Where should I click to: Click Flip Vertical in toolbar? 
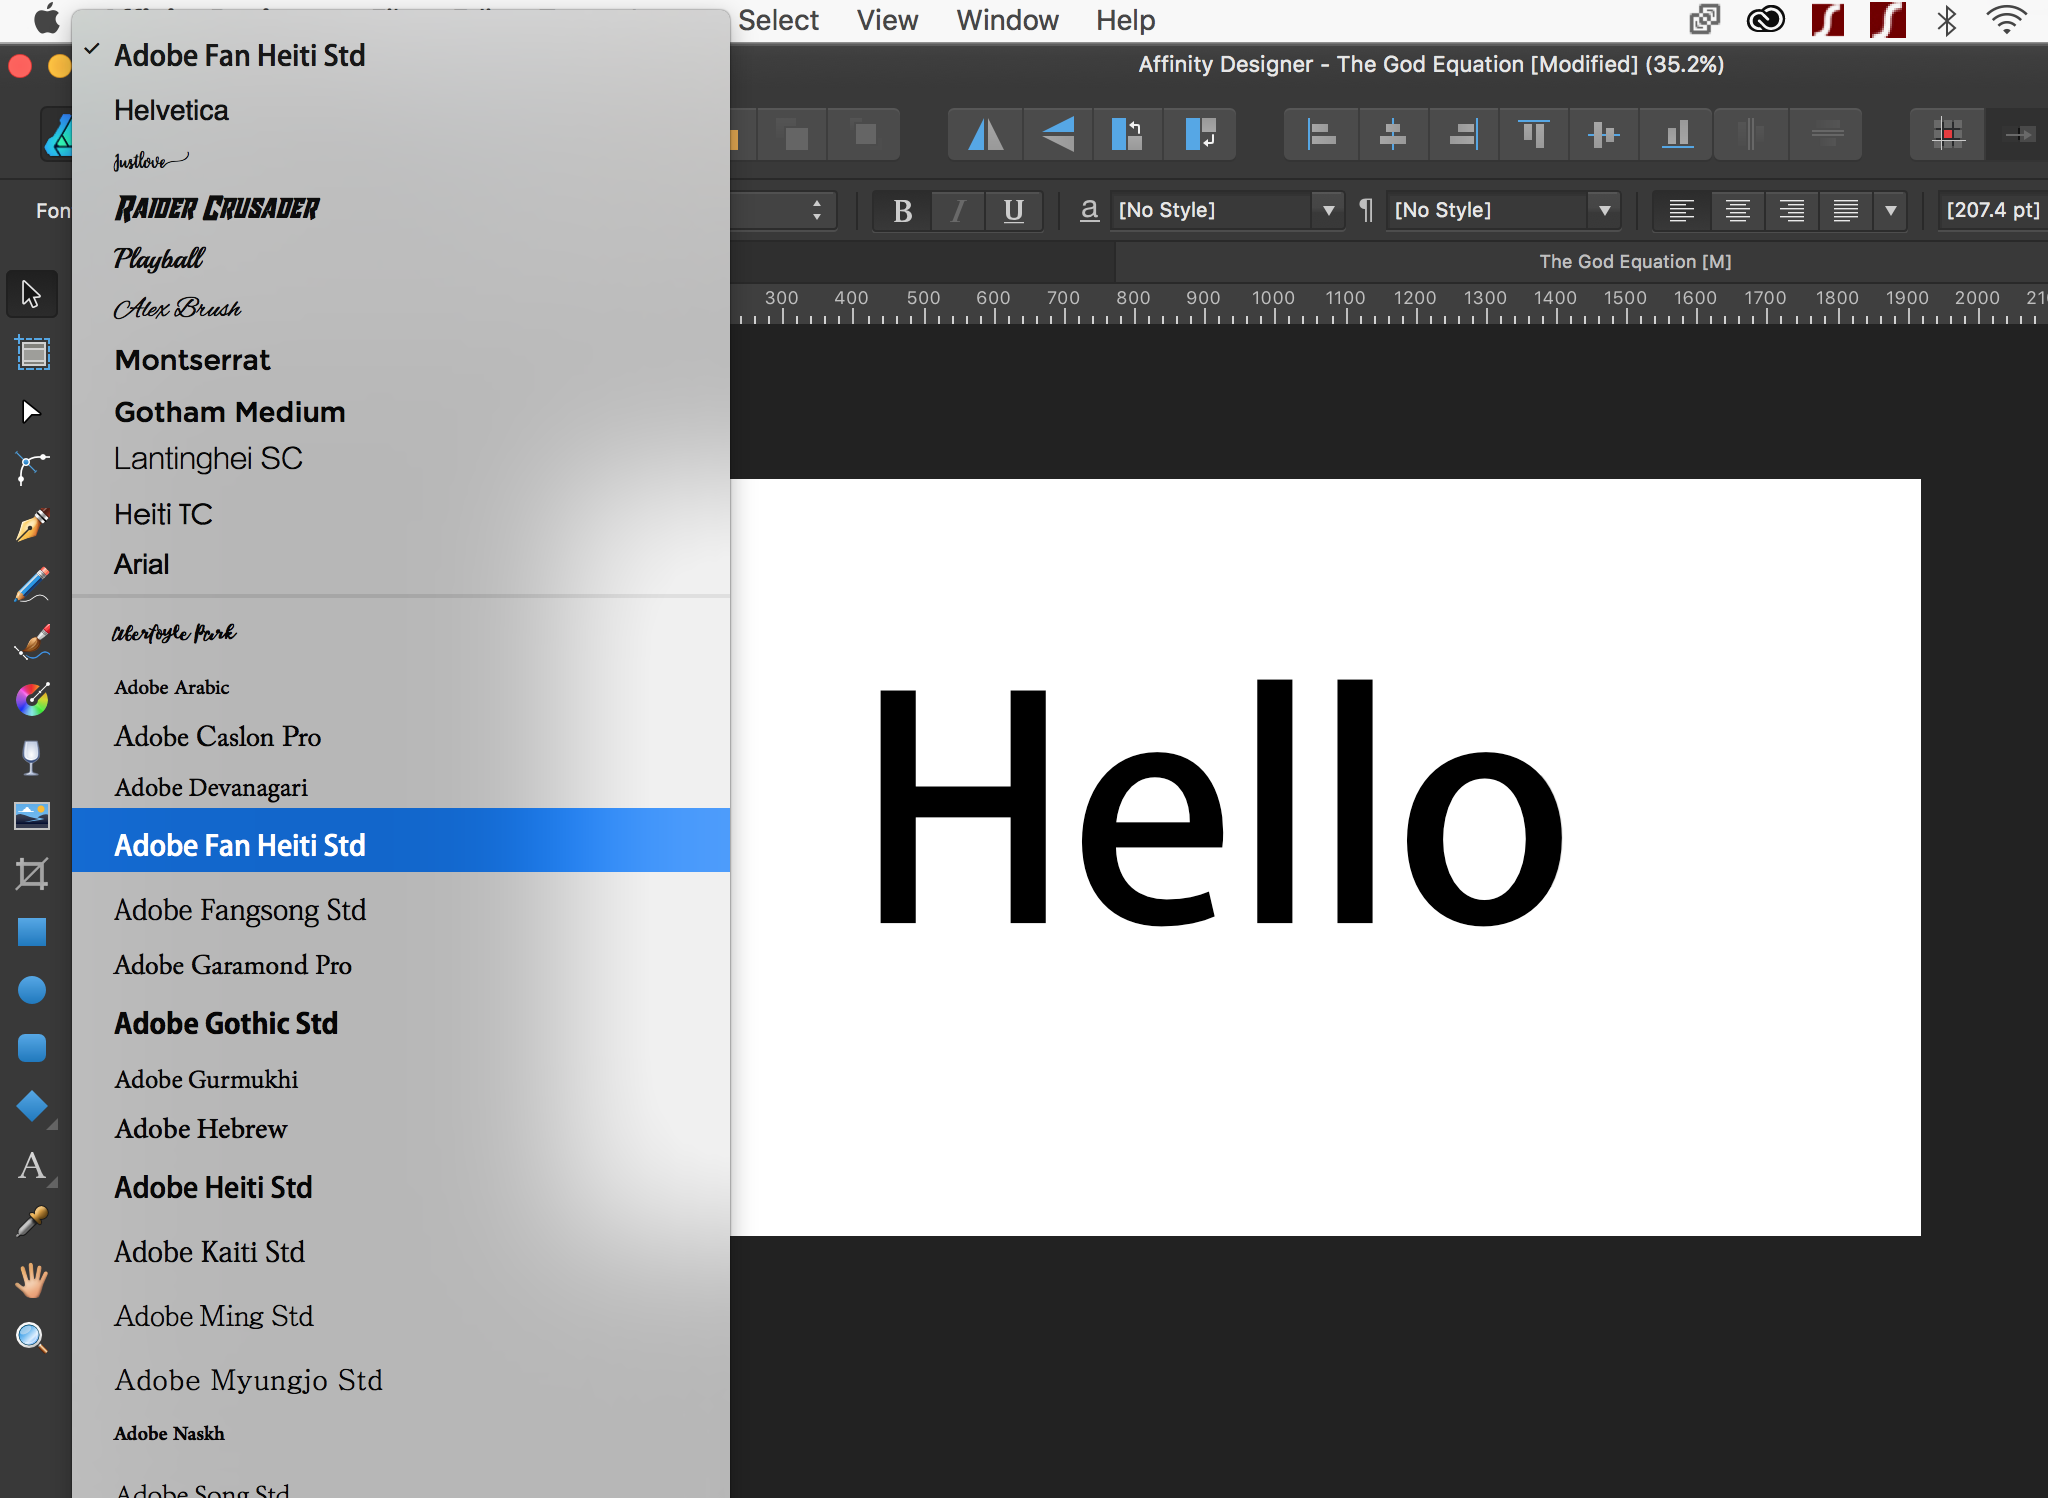click(1057, 134)
